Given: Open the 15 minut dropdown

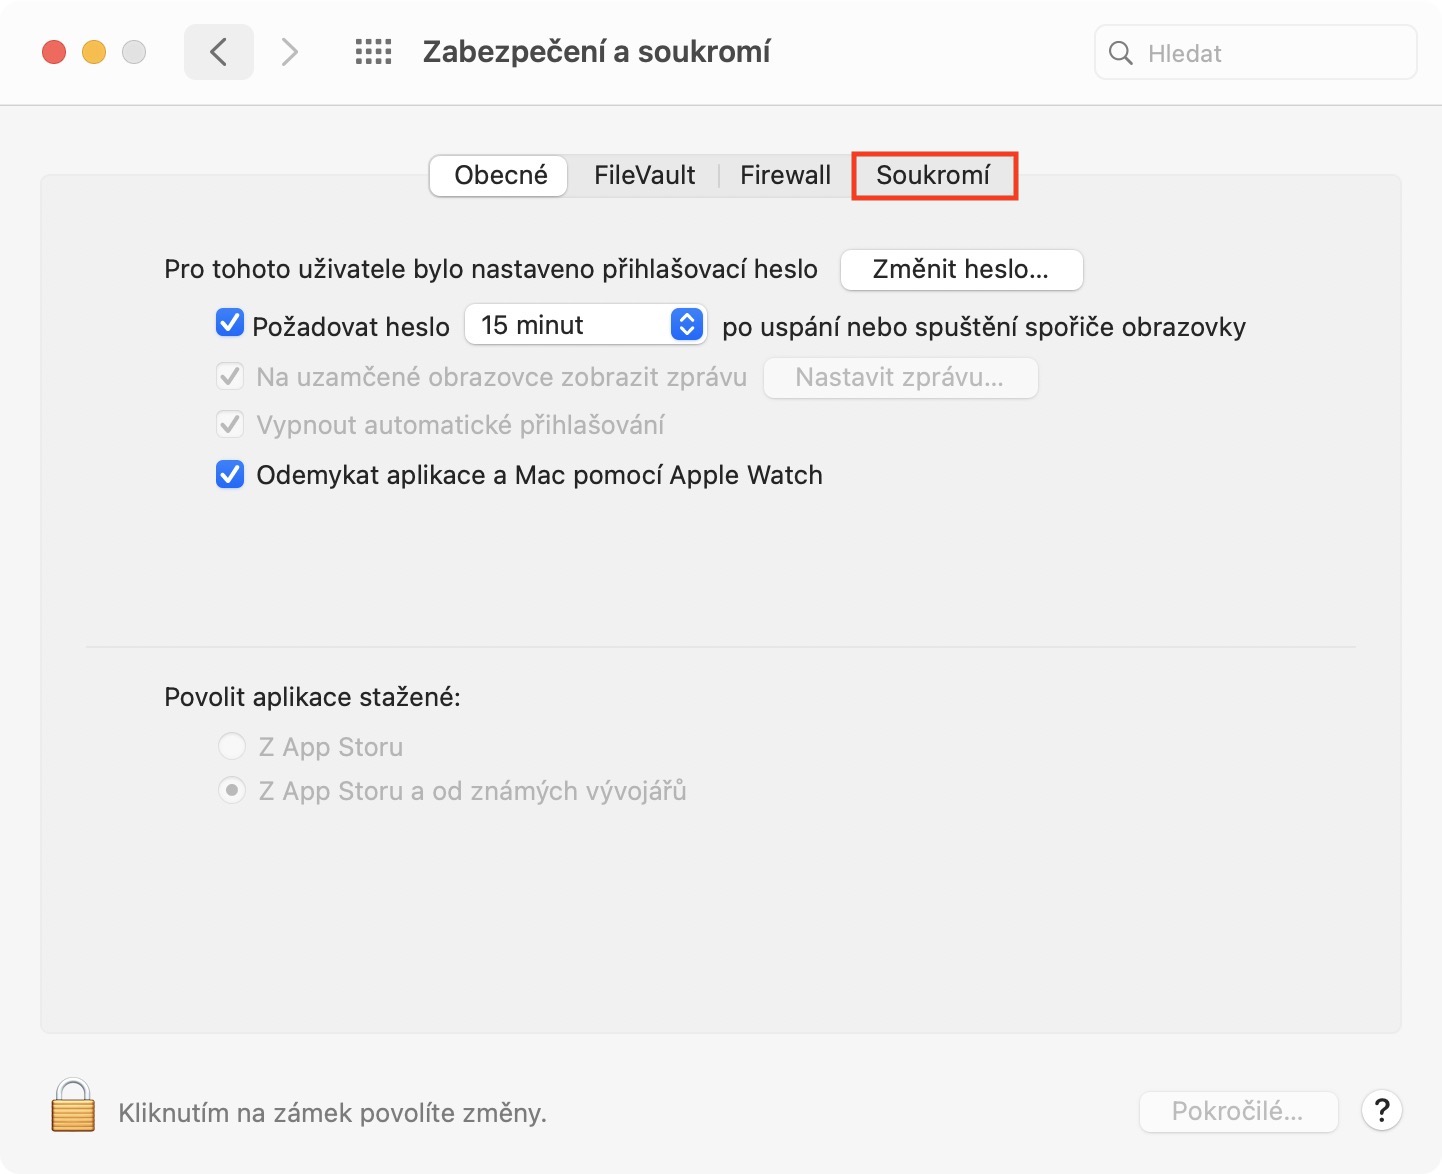Looking at the screenshot, I should [586, 325].
